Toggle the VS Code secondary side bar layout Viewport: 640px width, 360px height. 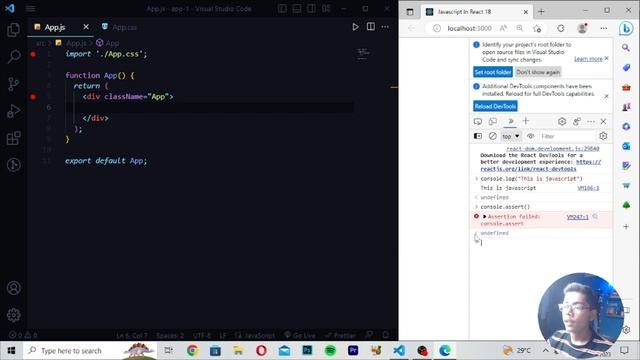(311, 9)
